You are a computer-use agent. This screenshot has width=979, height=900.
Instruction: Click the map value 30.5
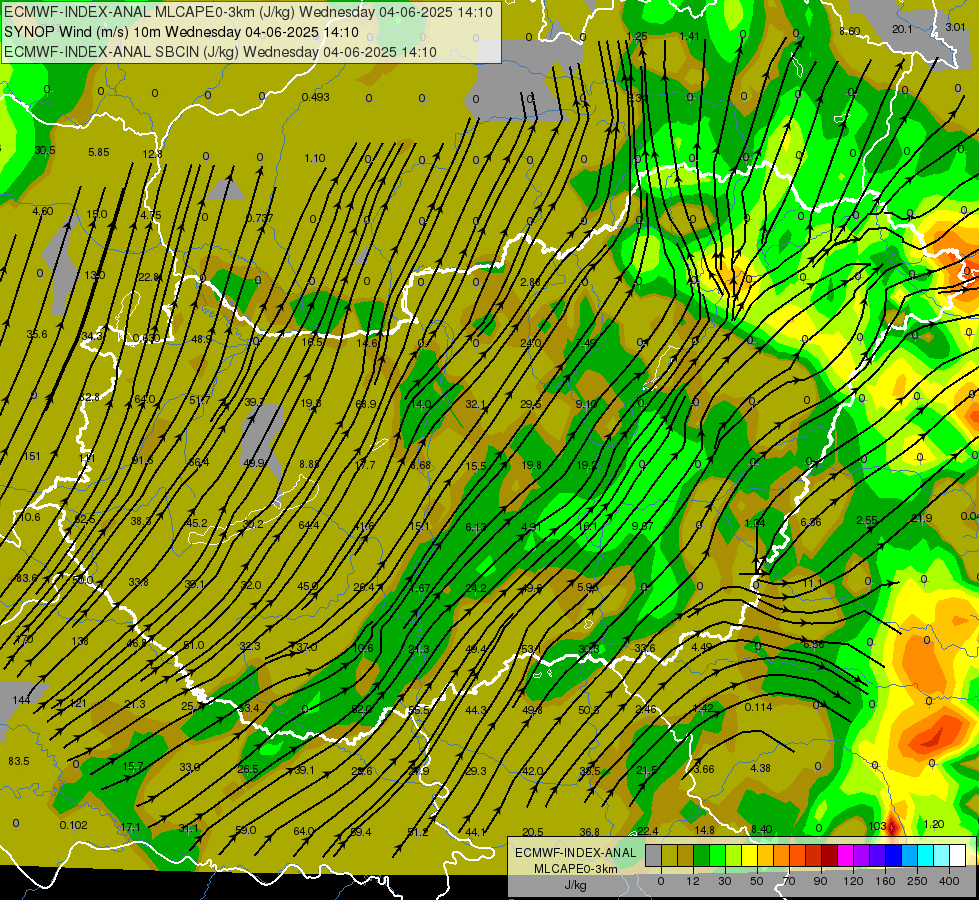pyautogui.click(x=45, y=150)
